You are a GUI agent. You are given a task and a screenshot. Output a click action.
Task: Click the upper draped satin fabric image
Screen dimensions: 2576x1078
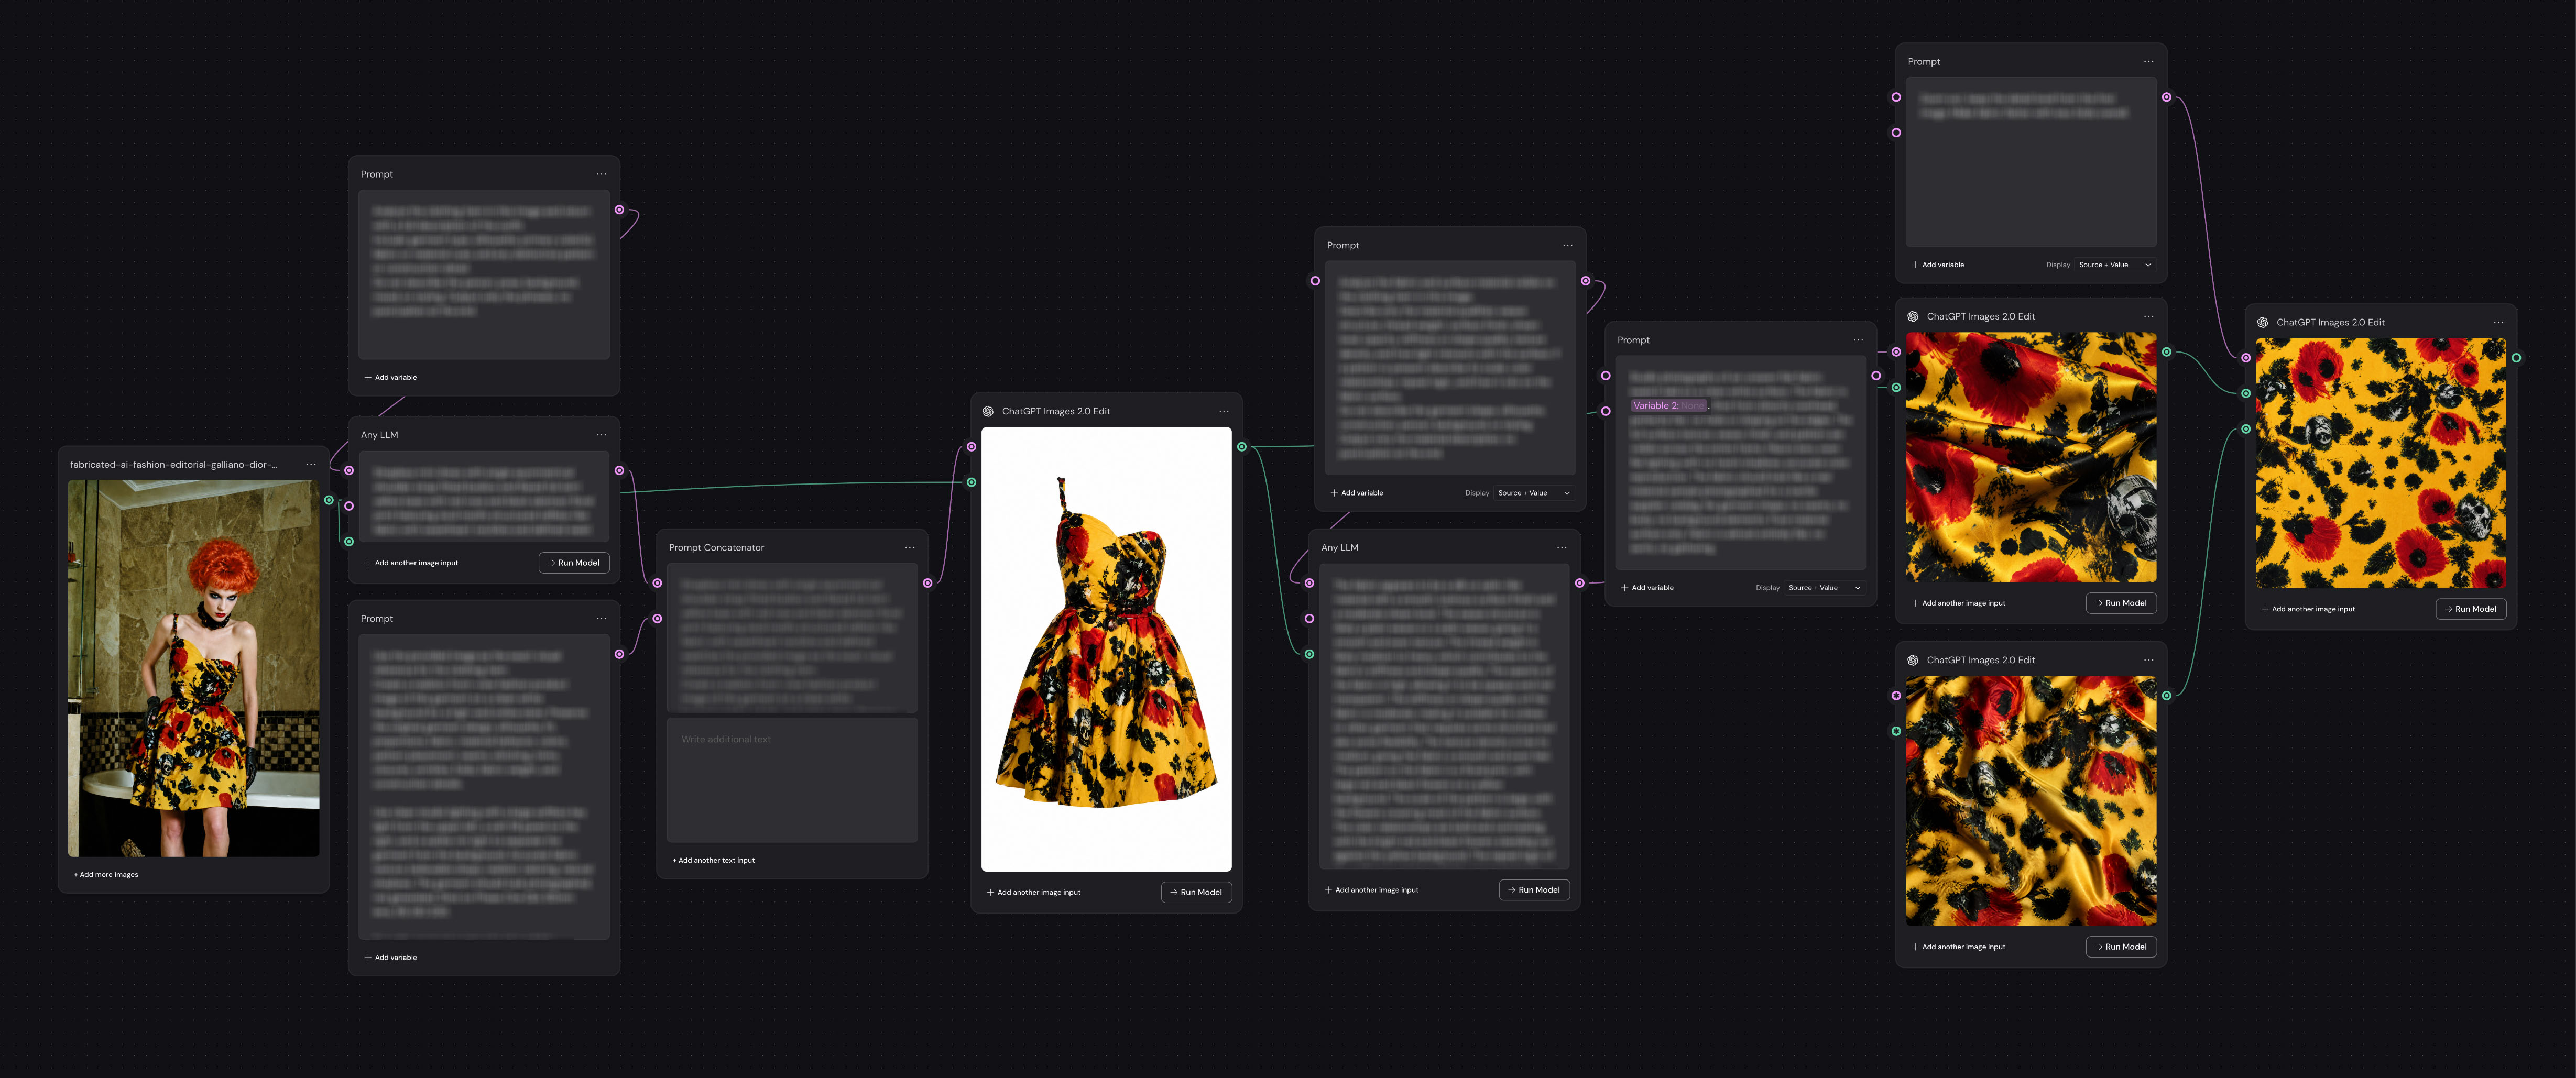2031,457
